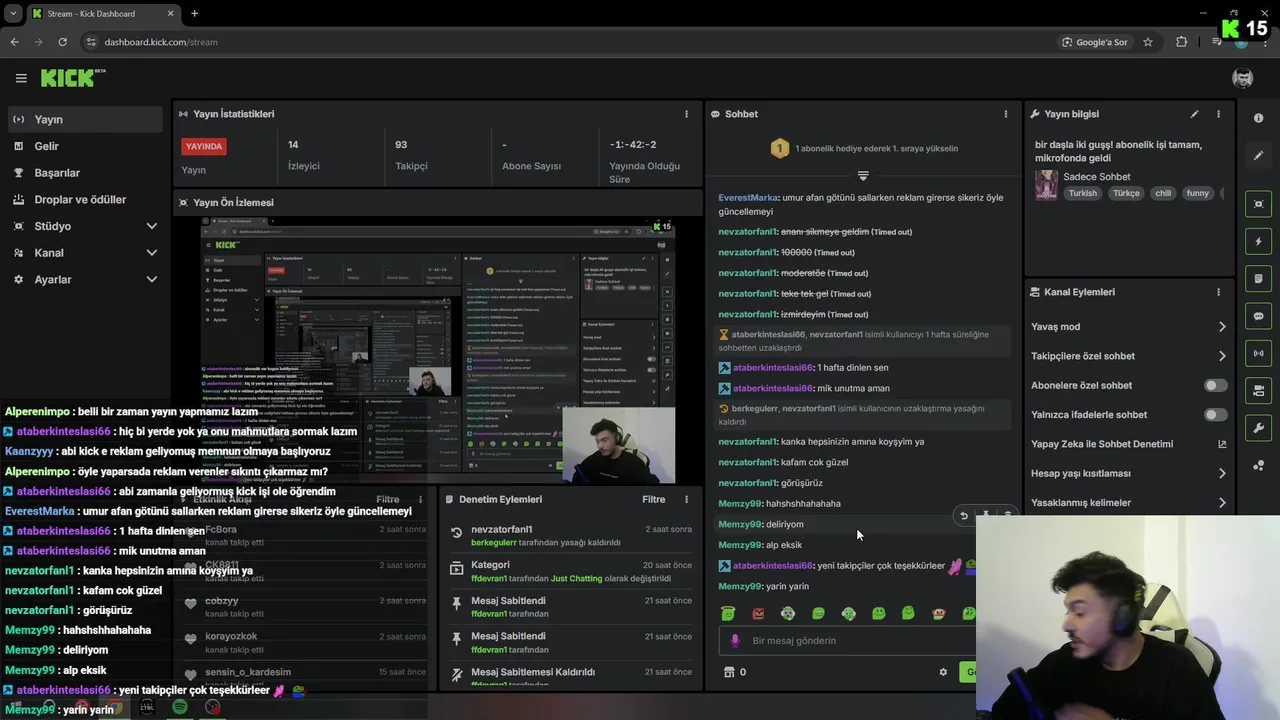Click the Sadece Sohbet category thumbnail
The image size is (1280, 720).
pyautogui.click(x=1046, y=185)
